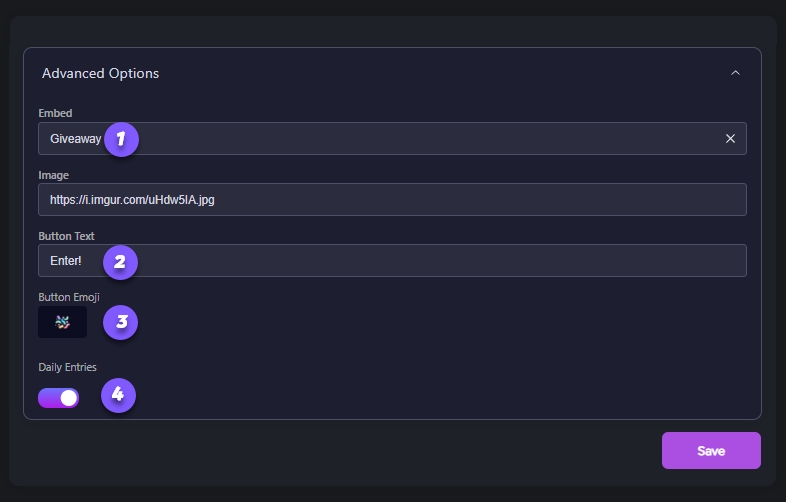Click the number 4 badge marker
The height and width of the screenshot is (502, 786).
point(118,395)
